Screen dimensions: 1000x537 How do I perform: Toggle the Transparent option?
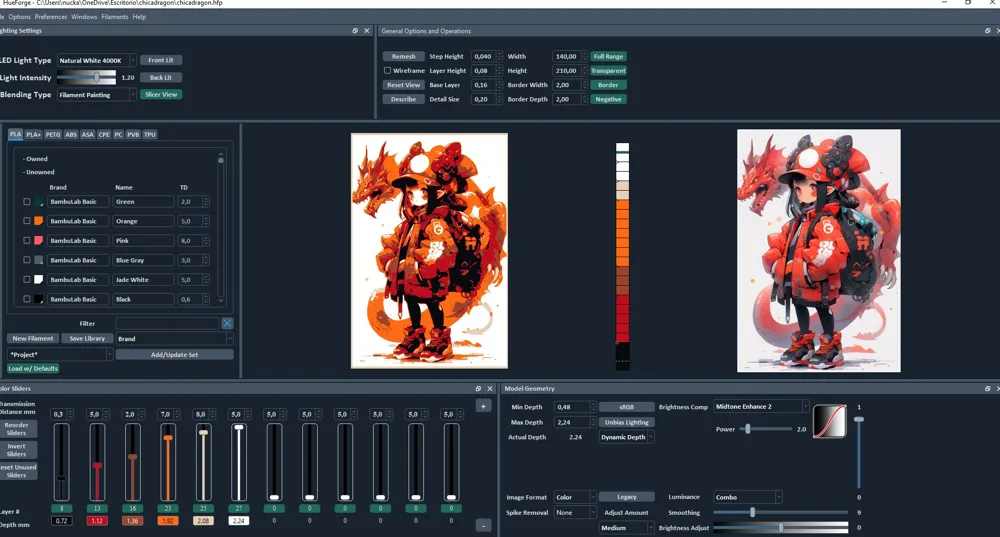click(608, 71)
